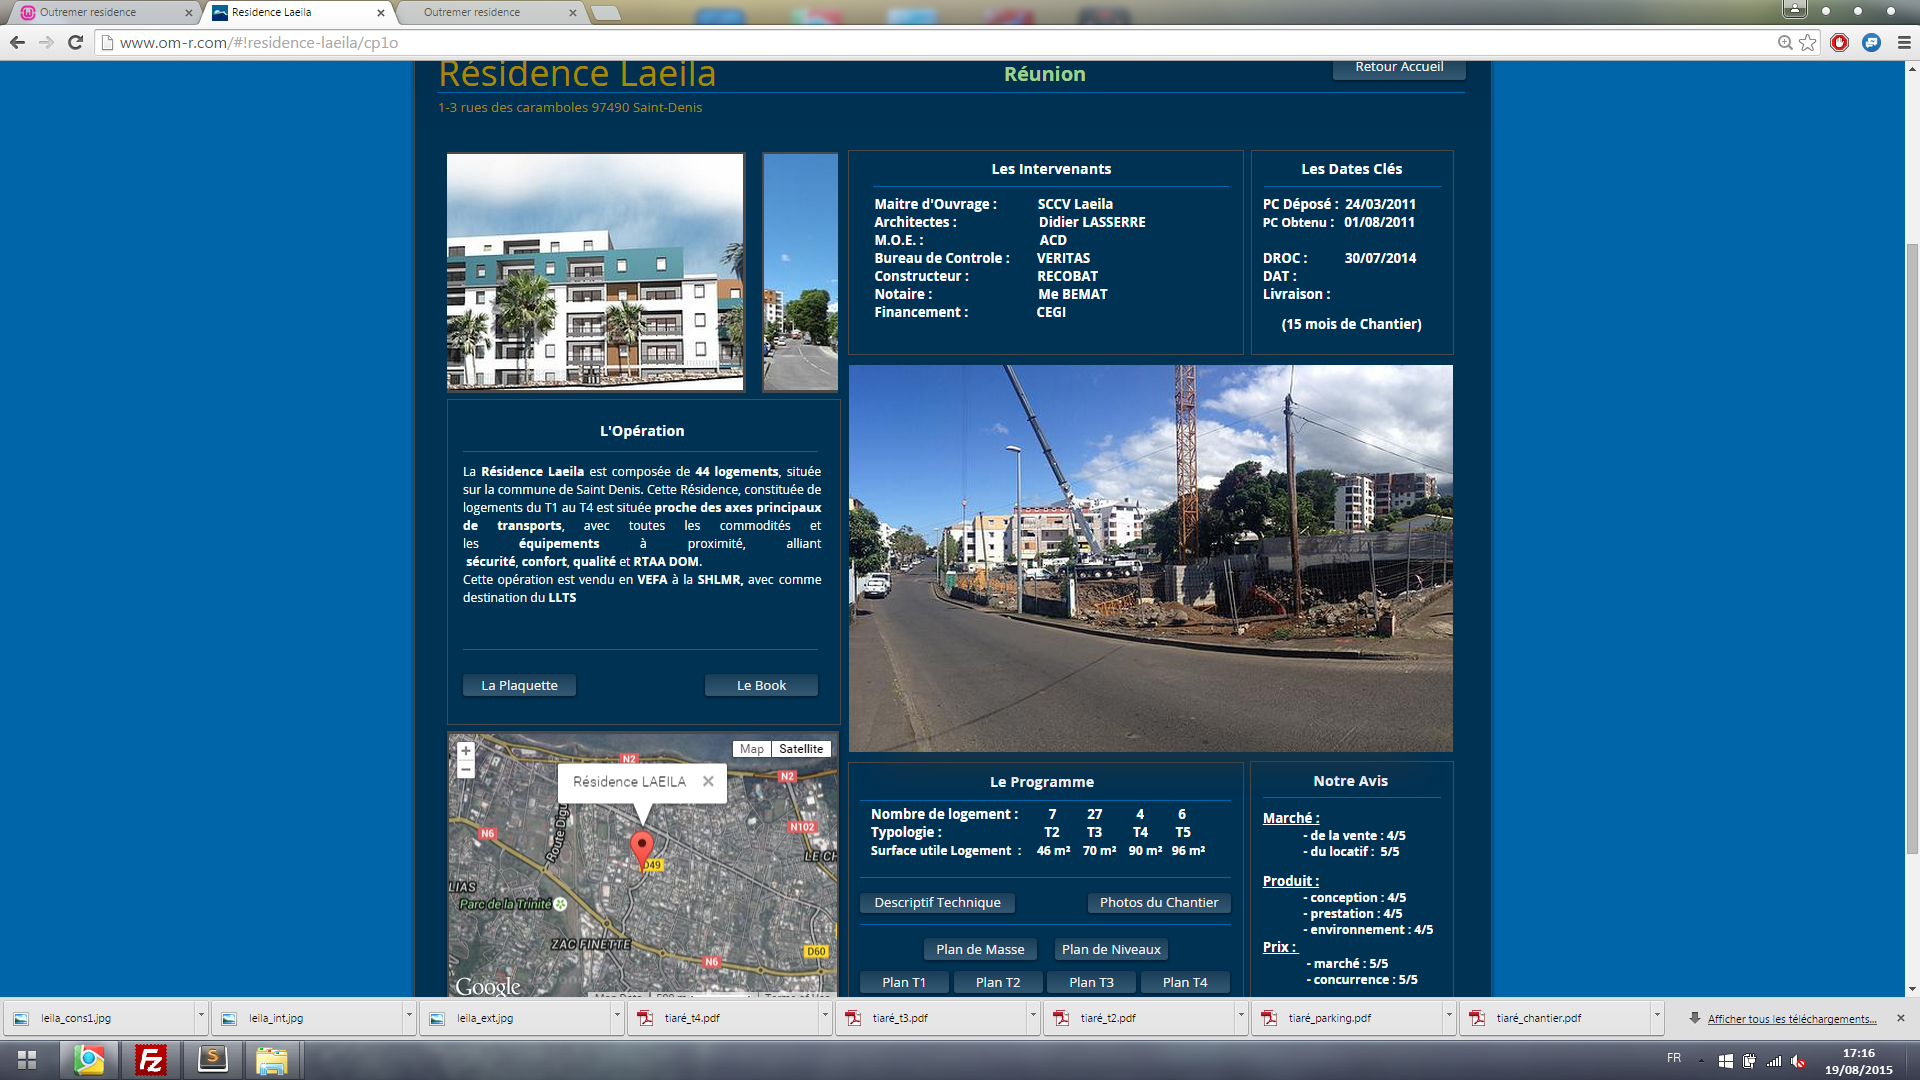This screenshot has height=1080, width=1920.
Task: Open downloaded tiaré_t4.pdf file
Action: 724,1018
